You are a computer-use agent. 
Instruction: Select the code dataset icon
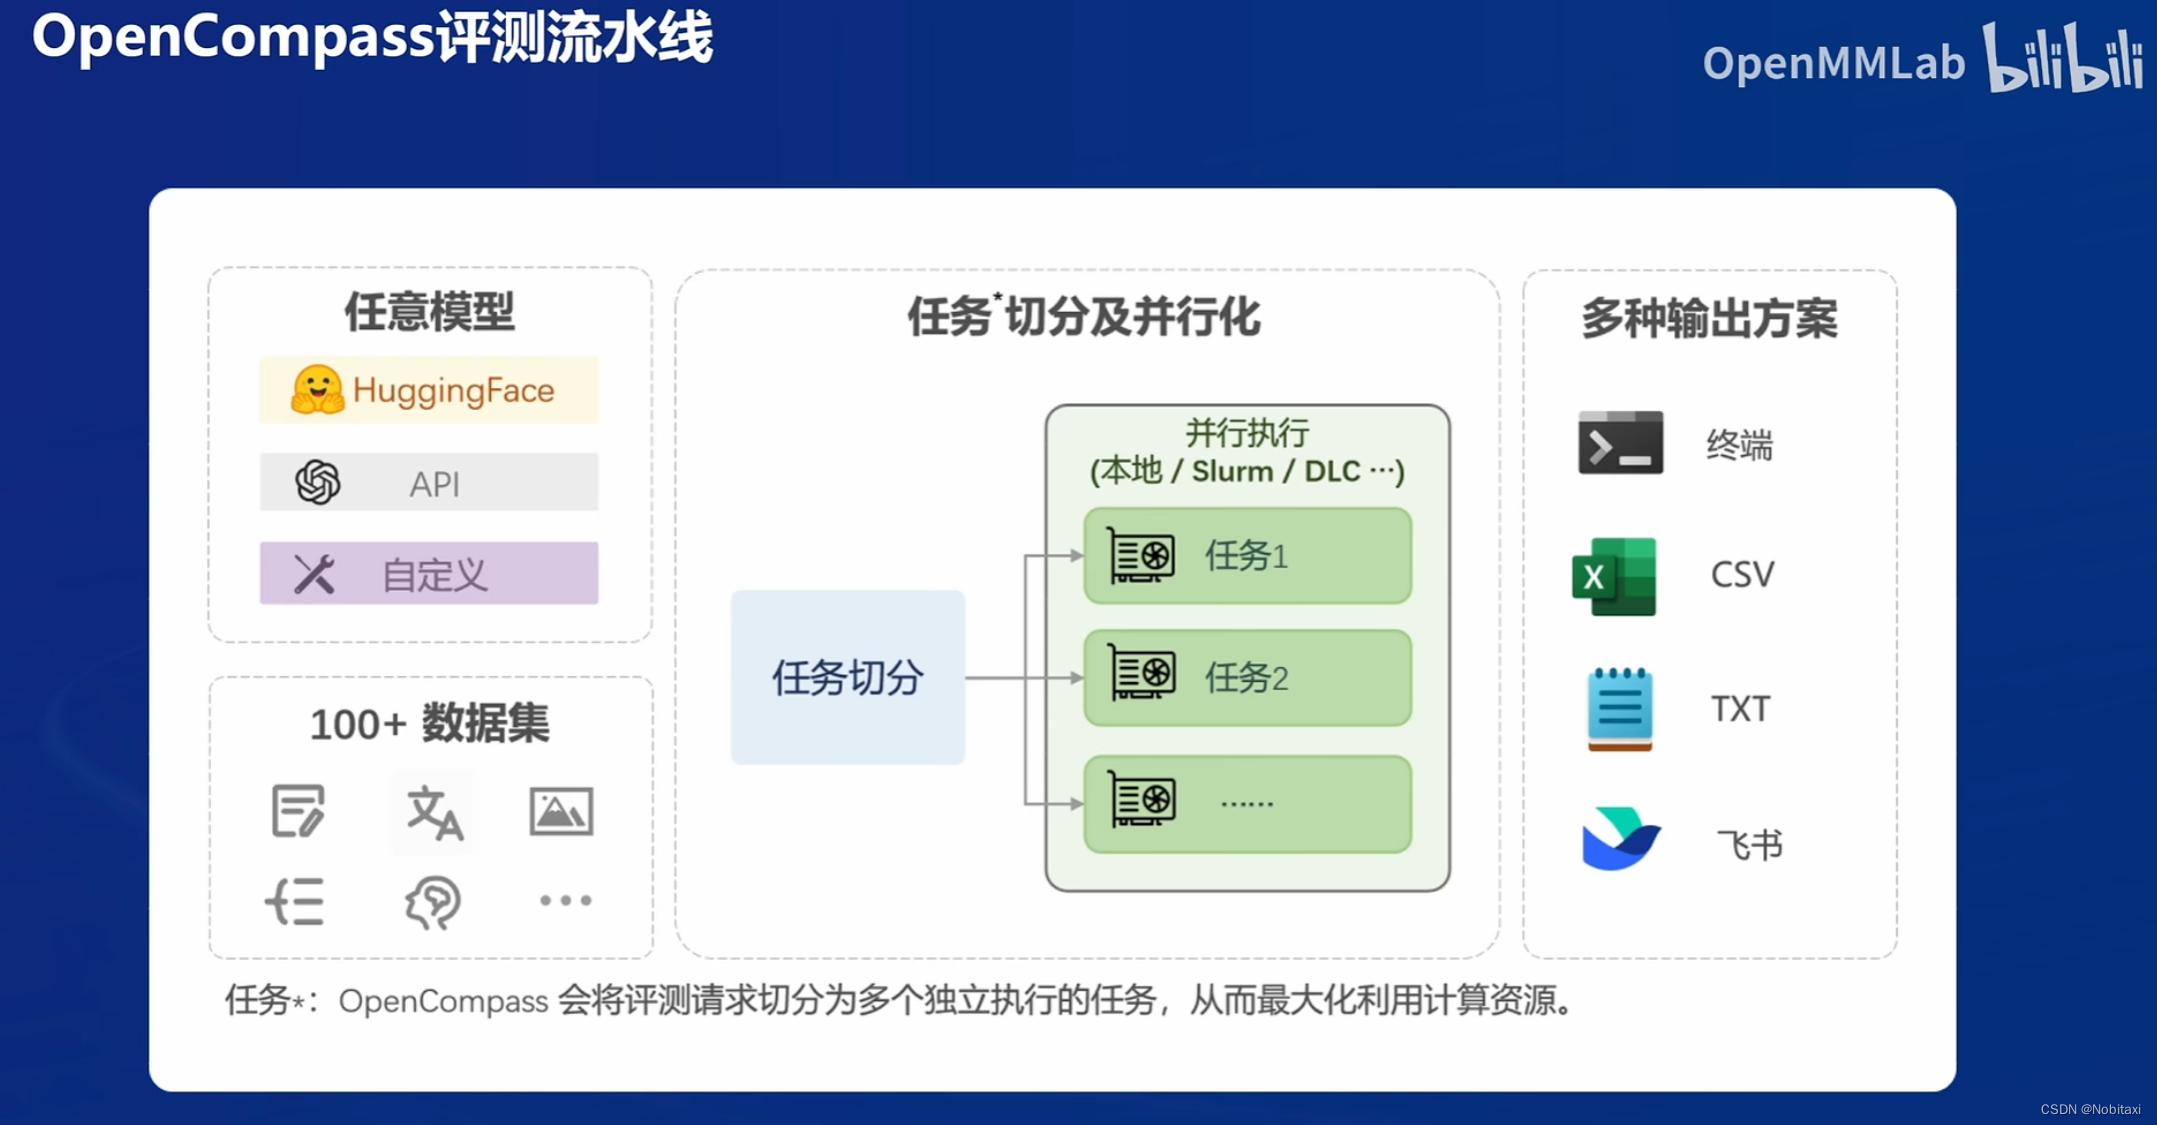[297, 900]
